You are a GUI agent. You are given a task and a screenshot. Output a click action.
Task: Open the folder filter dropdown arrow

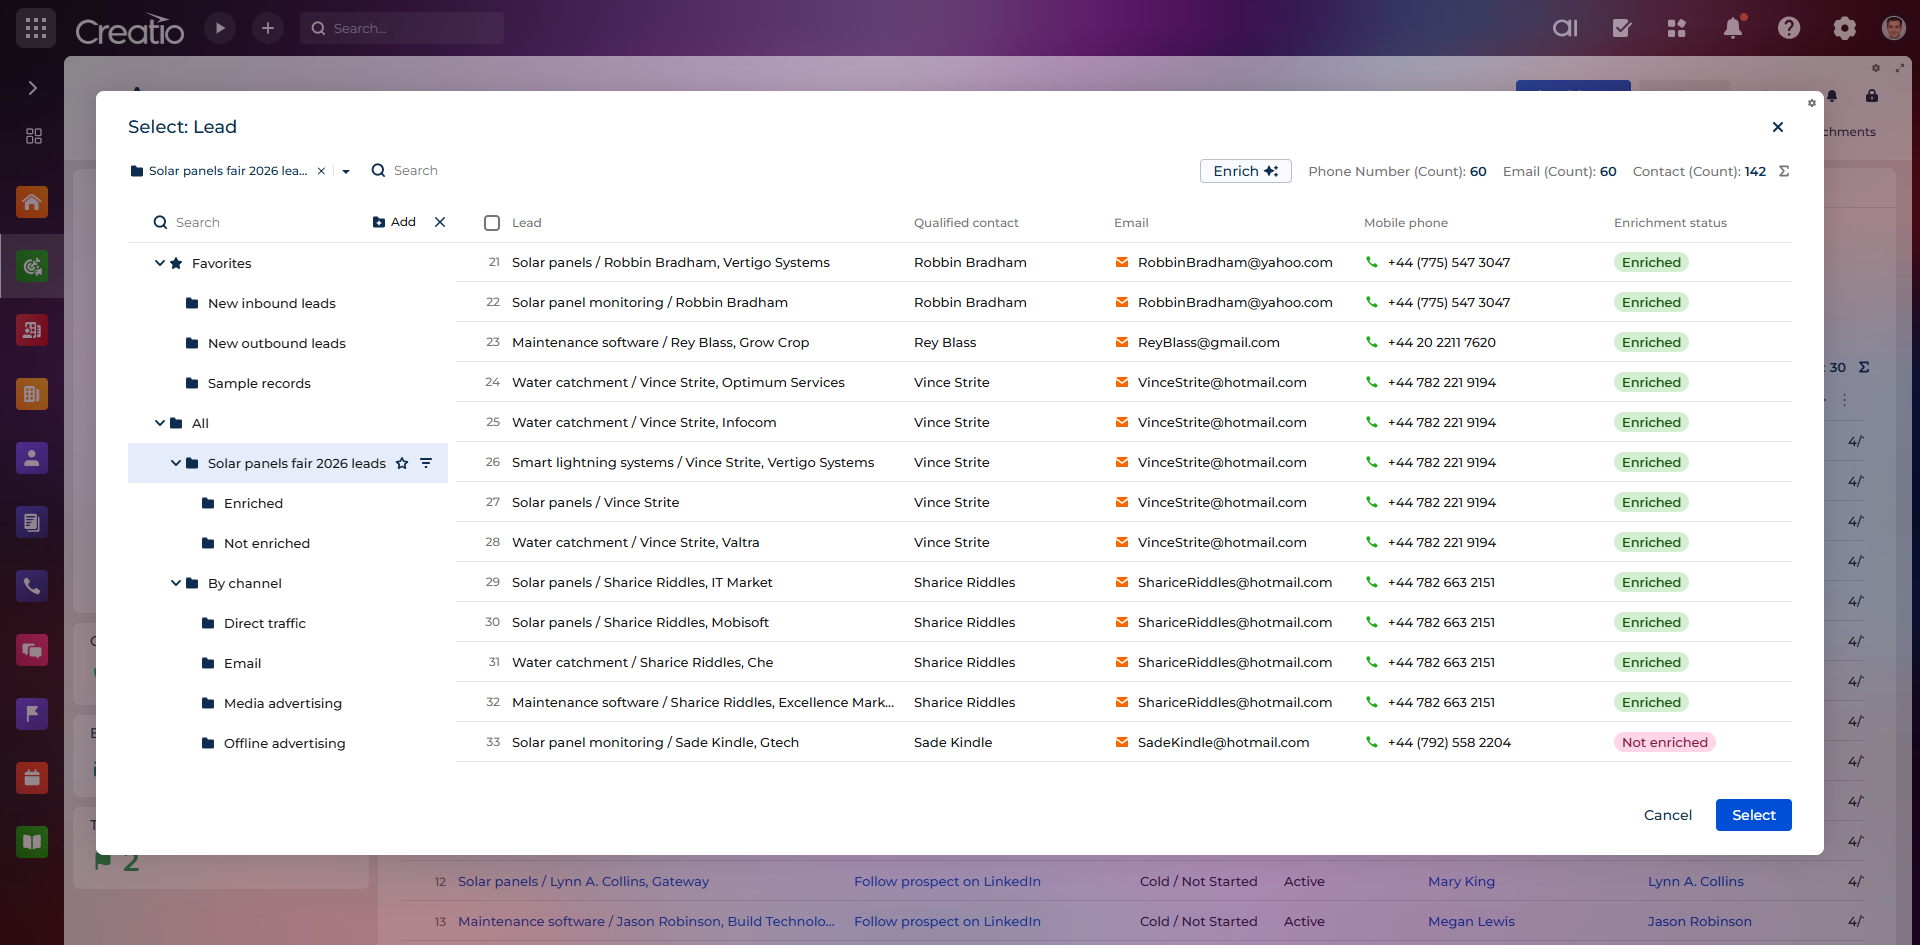(x=346, y=171)
